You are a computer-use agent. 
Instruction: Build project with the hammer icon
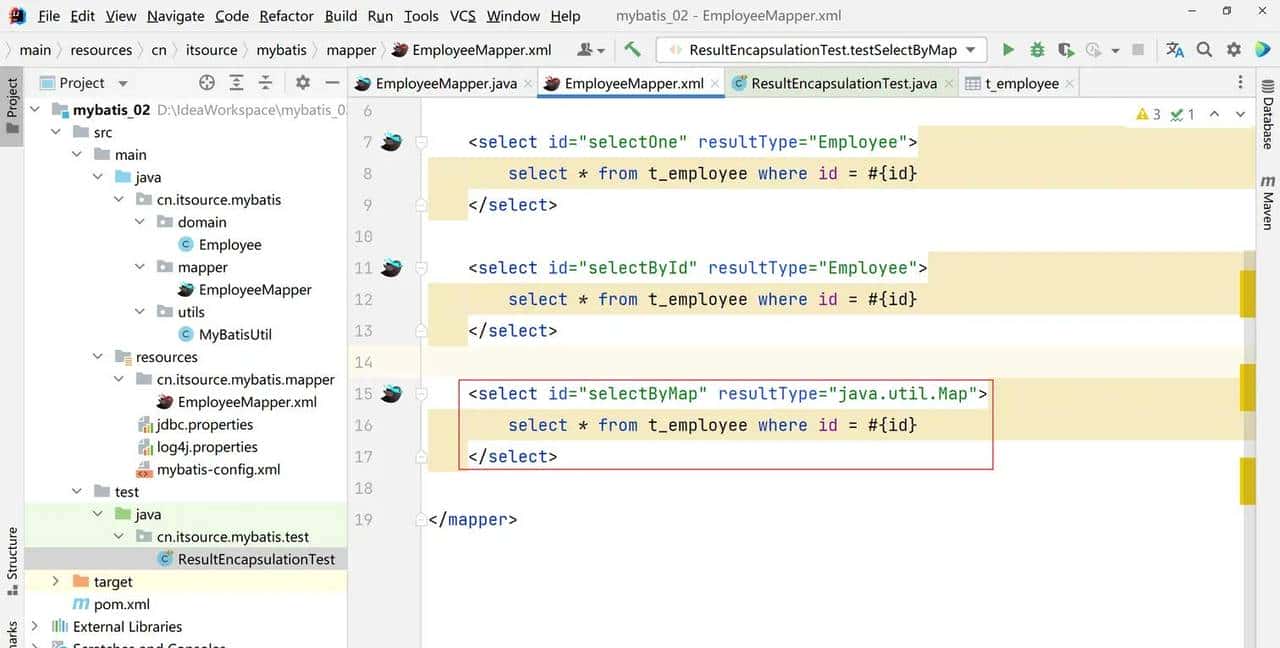(632, 50)
